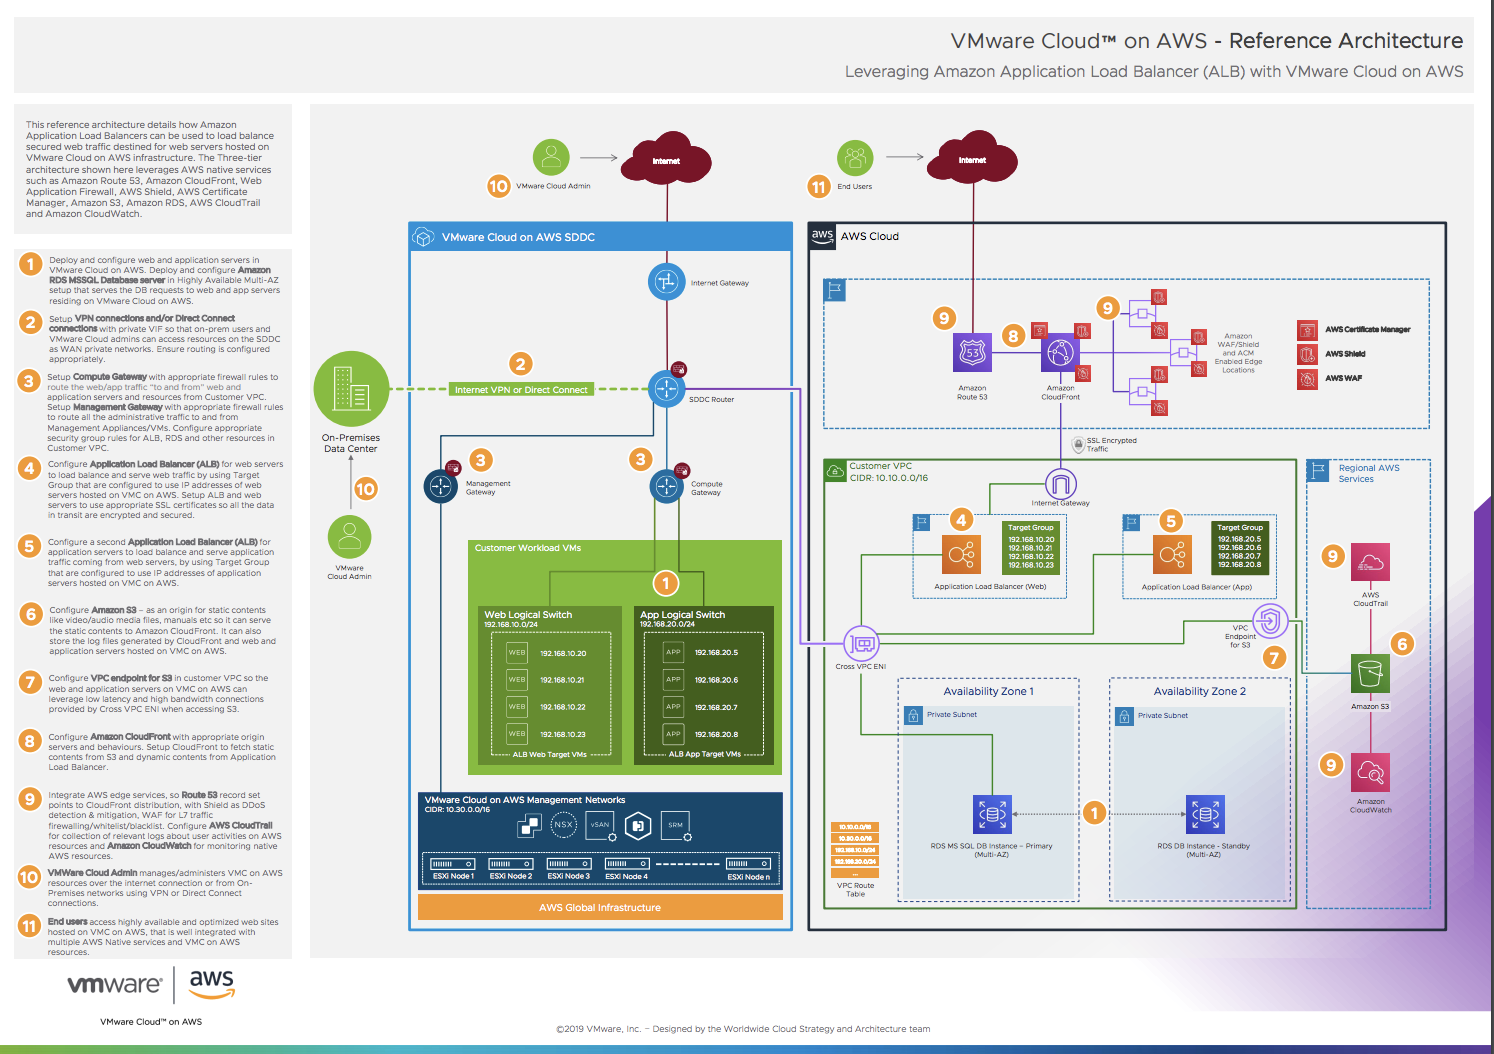Click the ESXi Node 4 server icon
The height and width of the screenshot is (1054, 1494).
(627, 864)
